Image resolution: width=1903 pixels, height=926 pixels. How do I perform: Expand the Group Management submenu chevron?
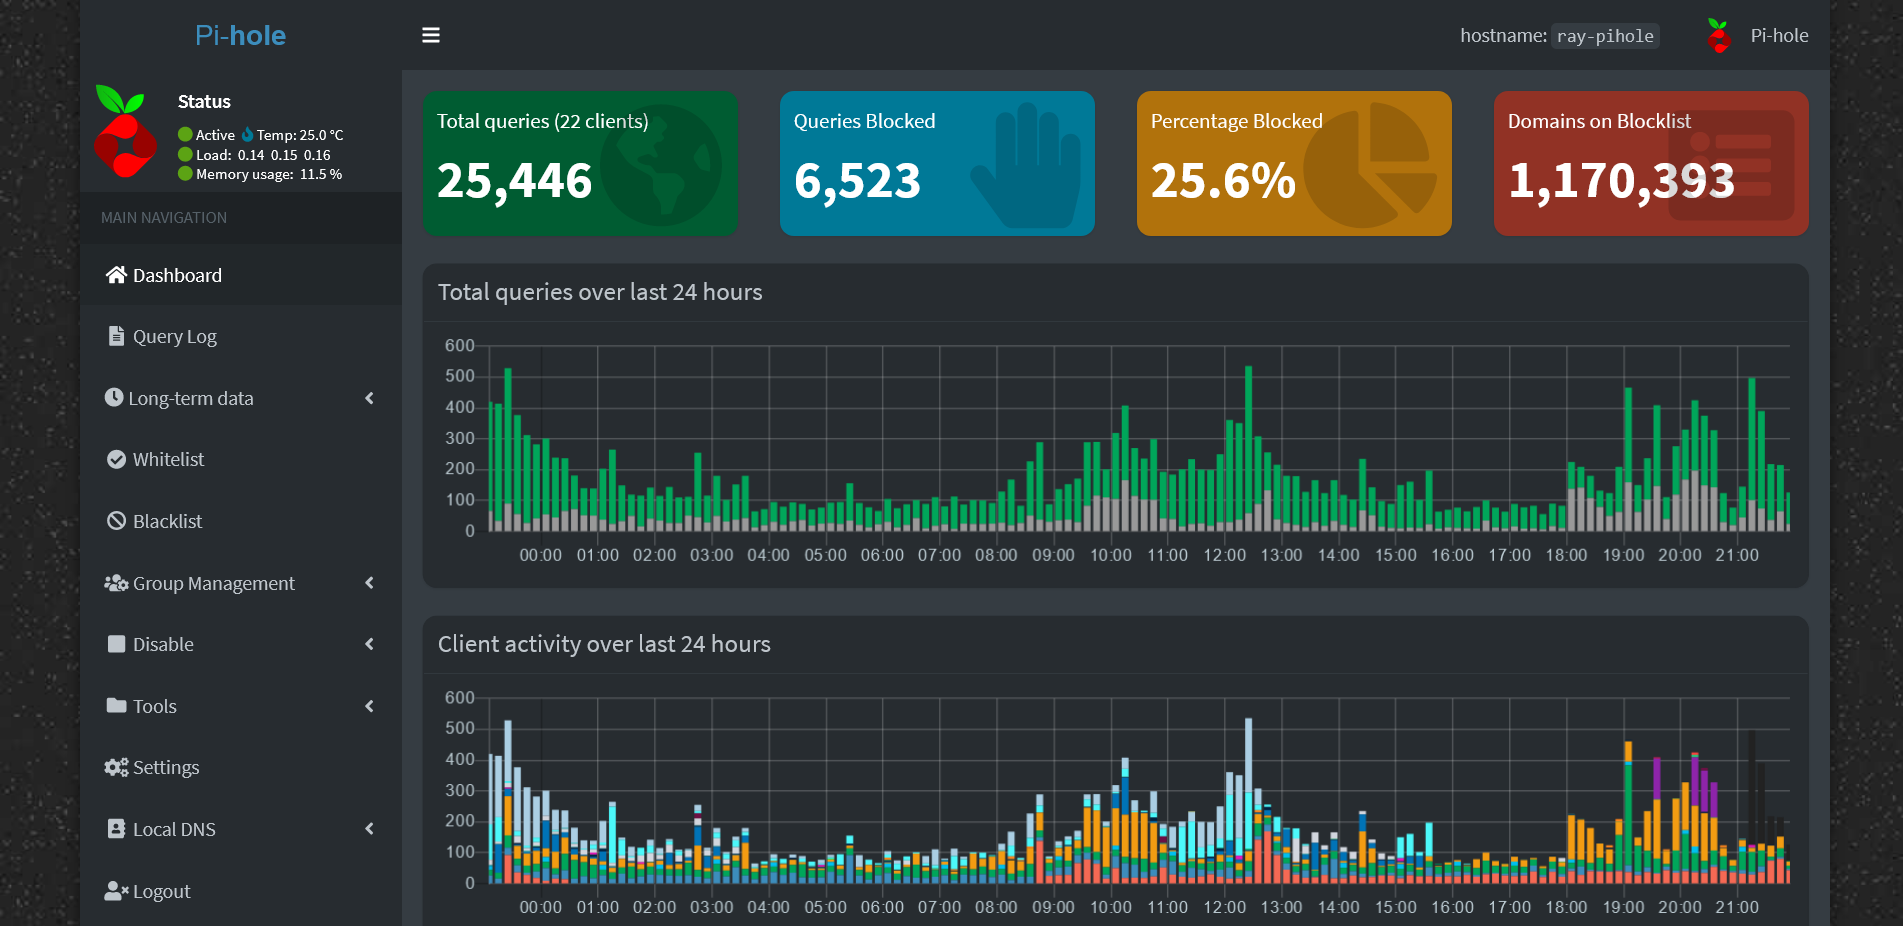tap(369, 583)
